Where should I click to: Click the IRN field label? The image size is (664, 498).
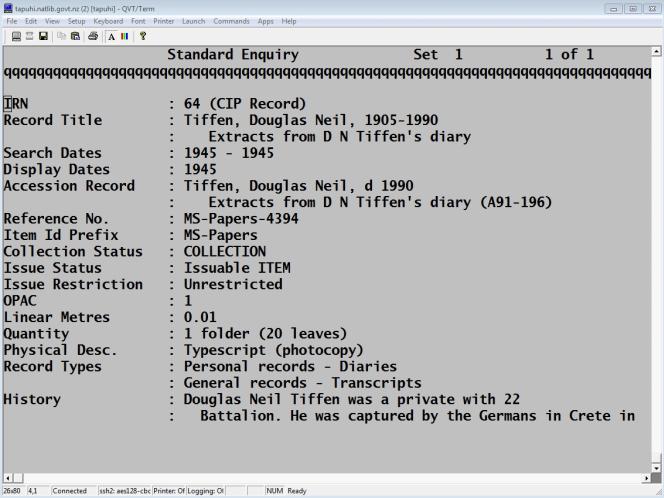(x=16, y=104)
